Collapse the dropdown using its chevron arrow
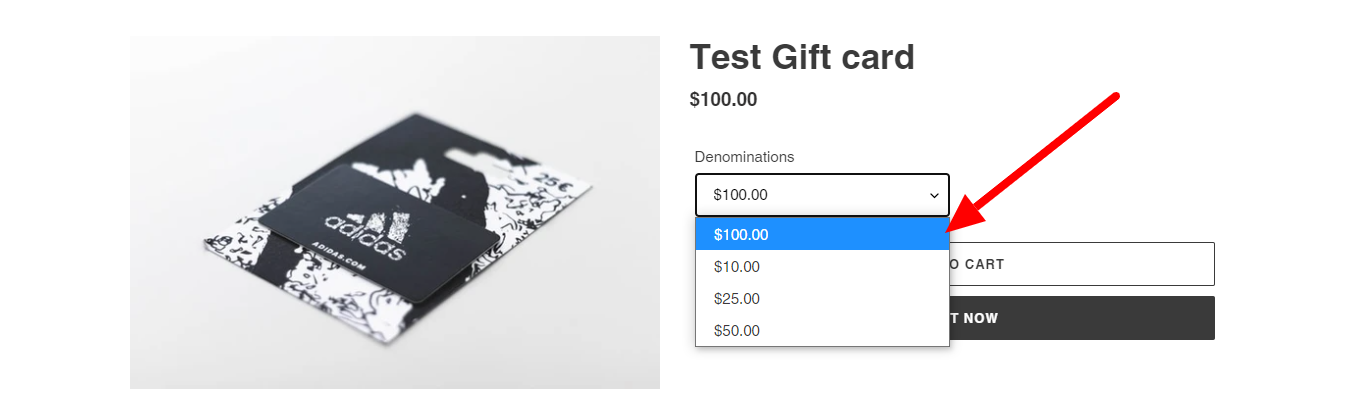 (x=934, y=196)
